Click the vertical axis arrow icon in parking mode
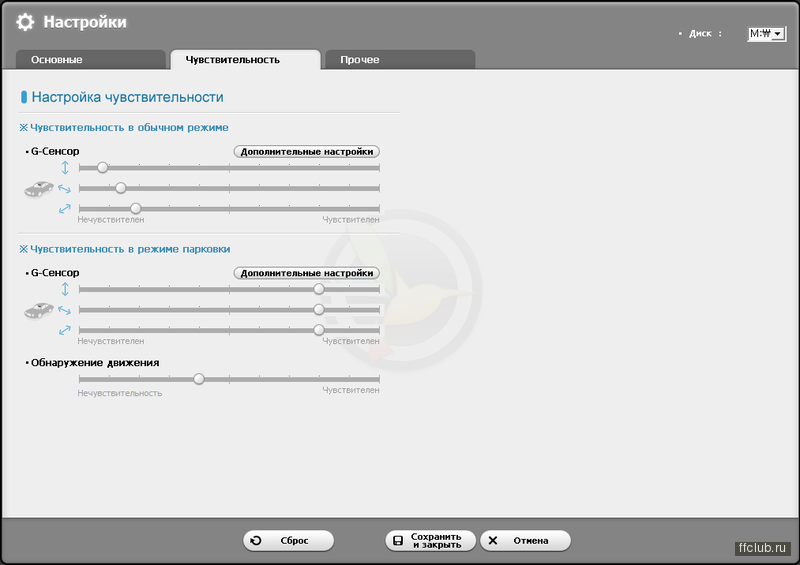 (x=65, y=289)
